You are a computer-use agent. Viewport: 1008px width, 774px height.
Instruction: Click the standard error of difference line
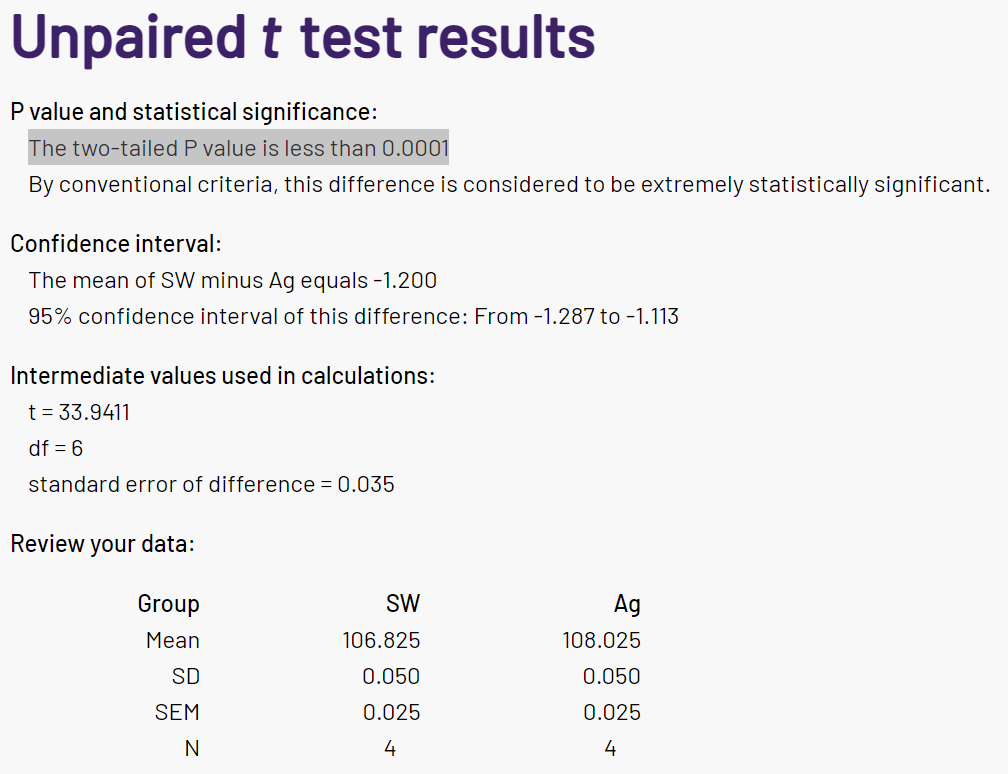pyautogui.click(x=212, y=484)
